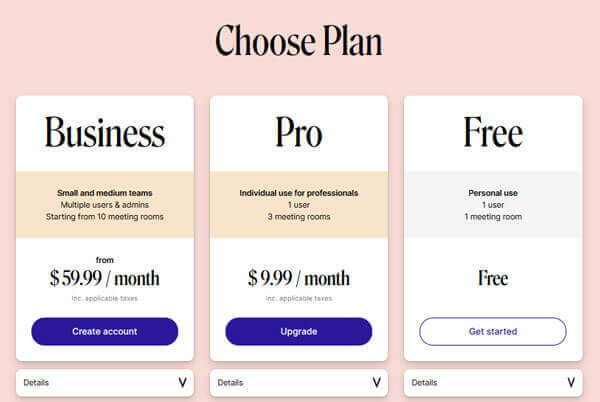Expand the Business plan Details chevron
This screenshot has height=402, width=600.
(x=182, y=382)
